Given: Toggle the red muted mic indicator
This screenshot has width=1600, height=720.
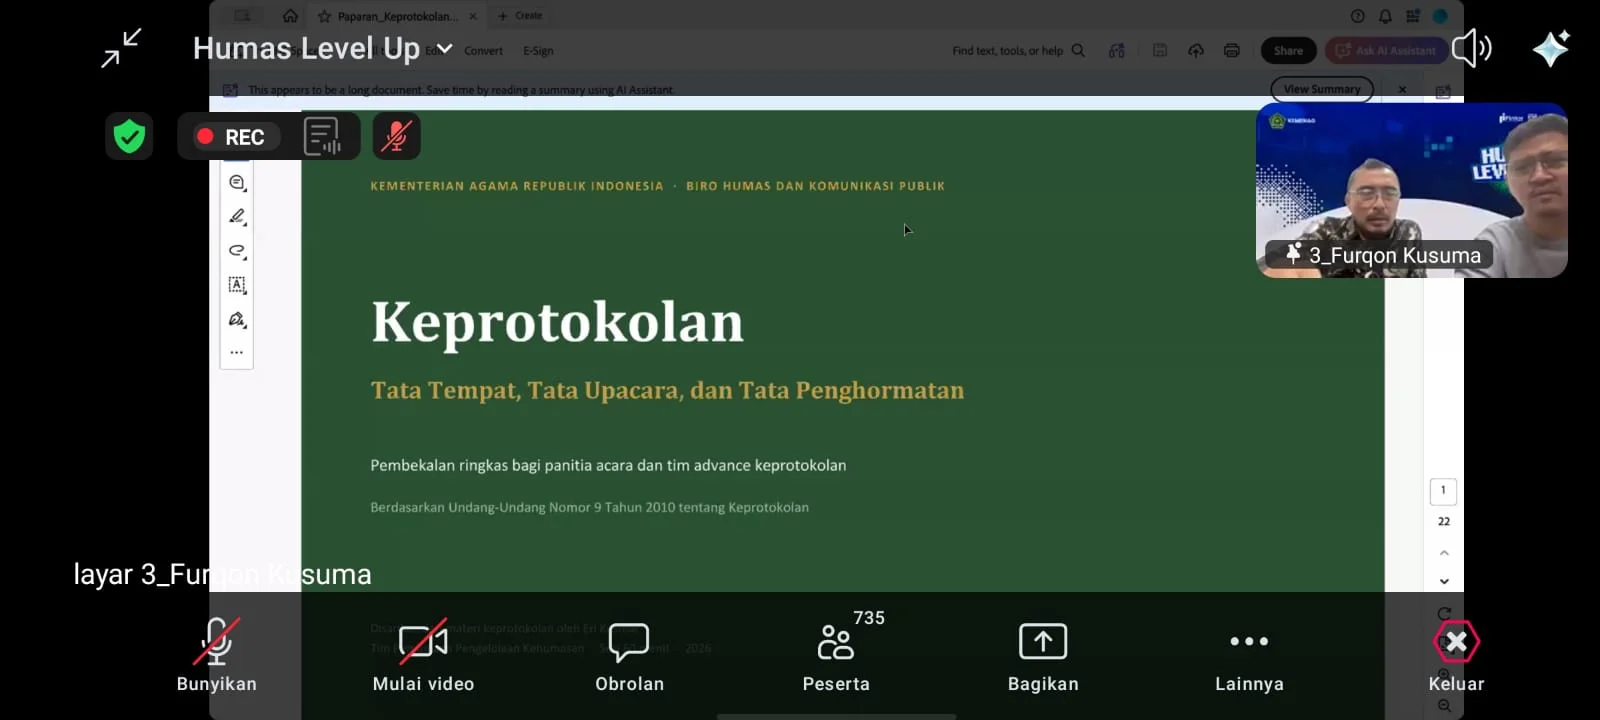Looking at the screenshot, I should pos(397,137).
